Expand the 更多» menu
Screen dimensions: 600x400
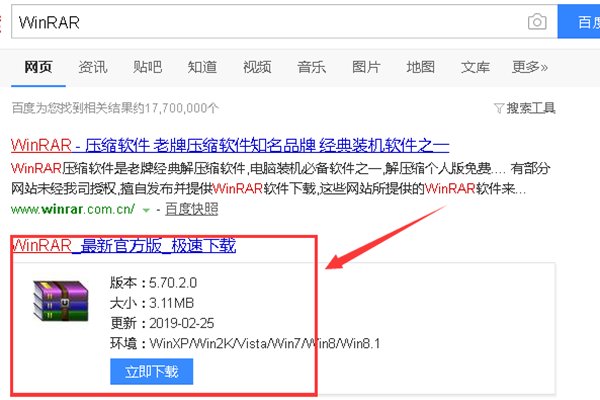pyautogui.click(x=530, y=67)
